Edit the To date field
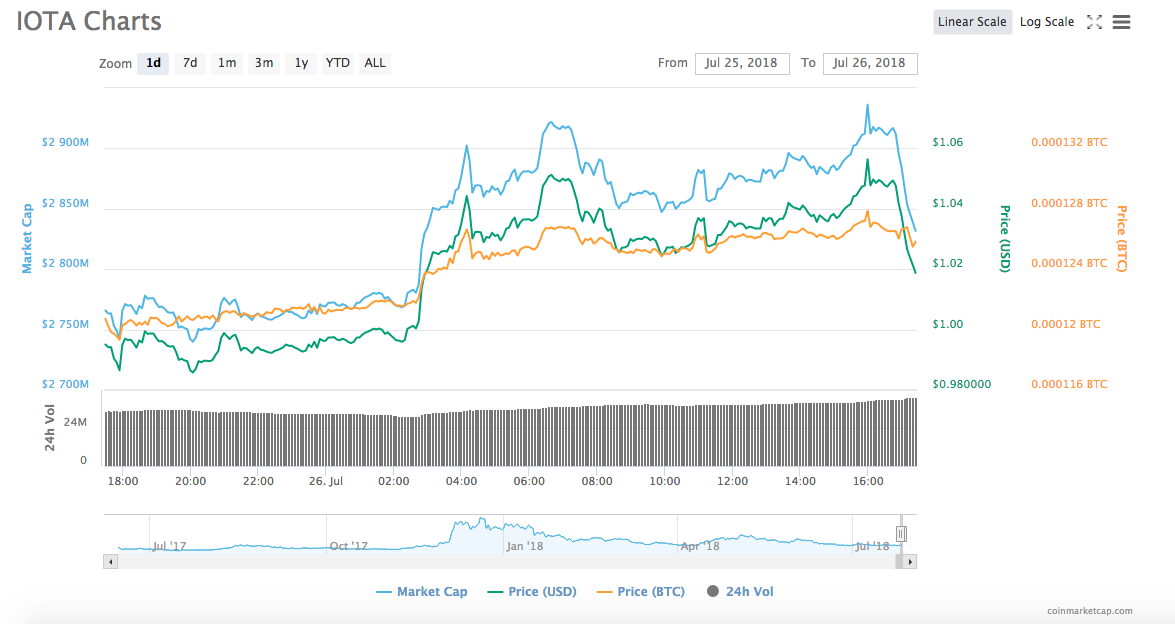Screen dimensions: 1175x624 tap(870, 63)
